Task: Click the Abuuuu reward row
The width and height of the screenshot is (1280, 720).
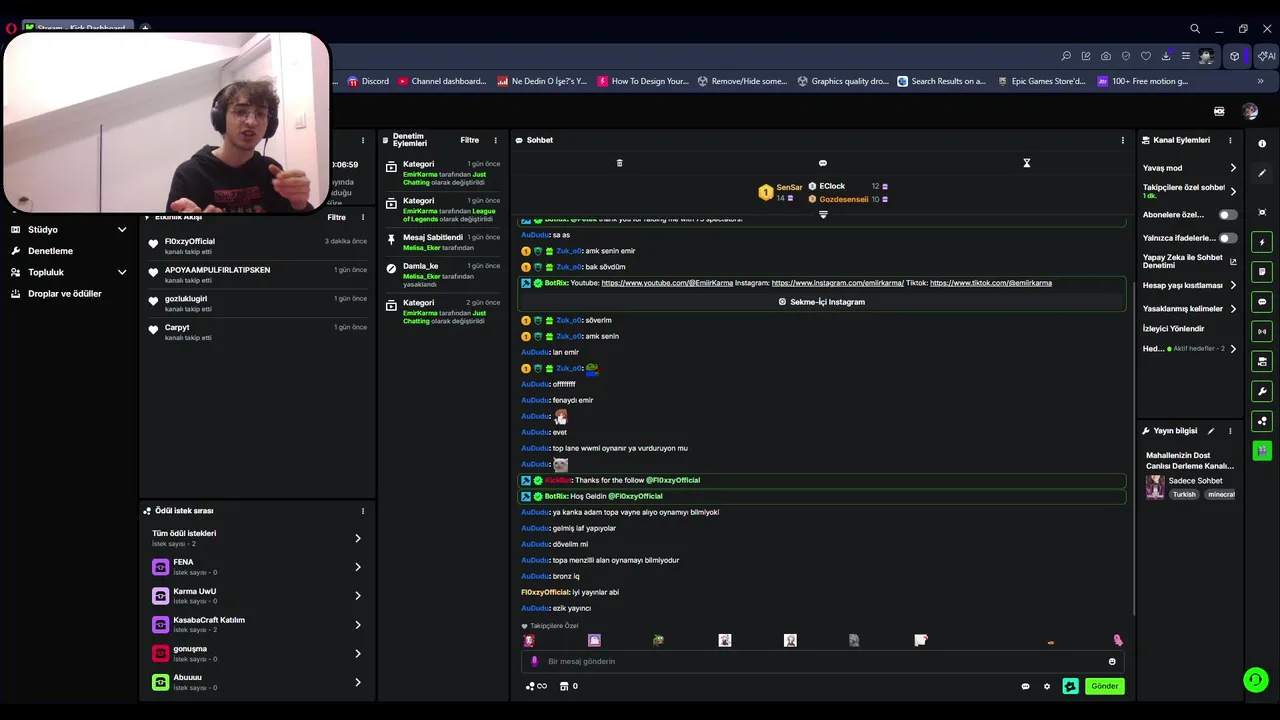Action: click(x=257, y=682)
